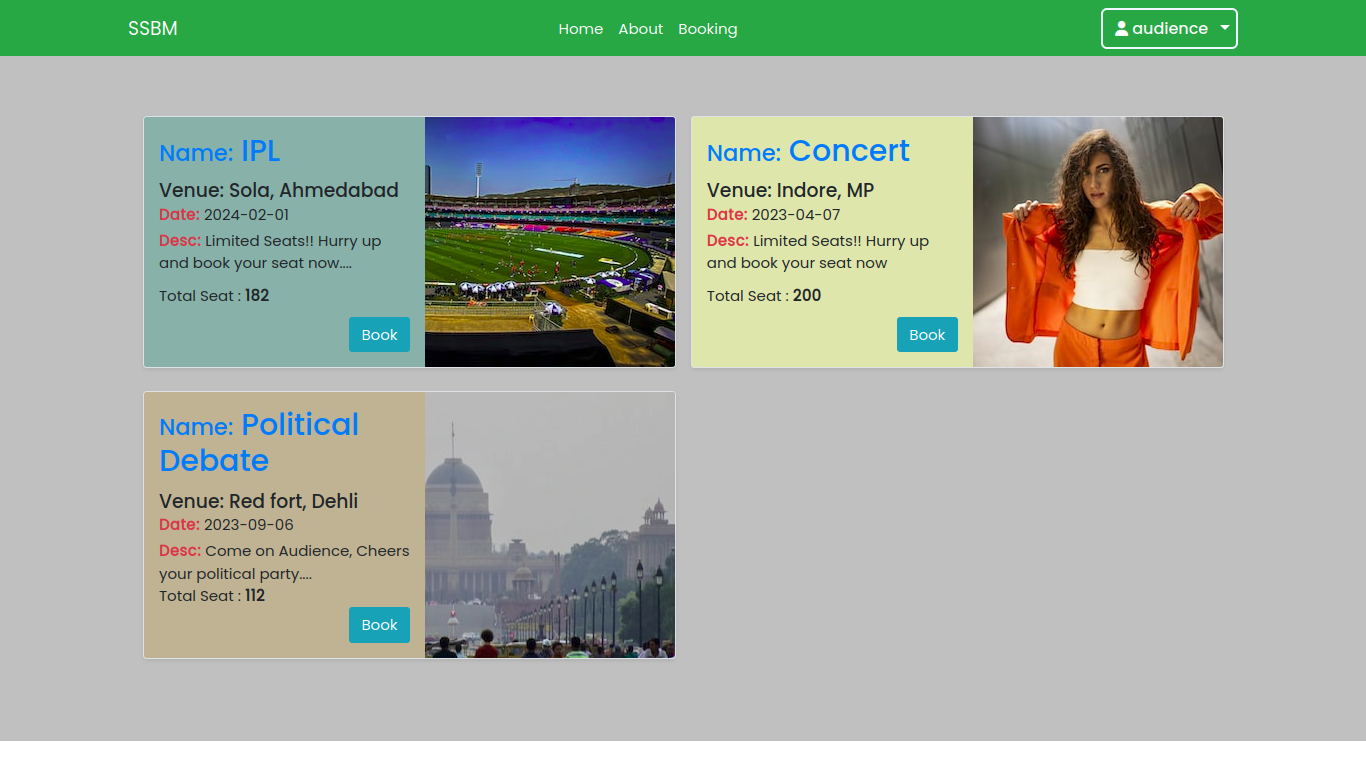Click the Concert photo with orange jacket
Screen dimensions: 1366x768
pos(1097,242)
